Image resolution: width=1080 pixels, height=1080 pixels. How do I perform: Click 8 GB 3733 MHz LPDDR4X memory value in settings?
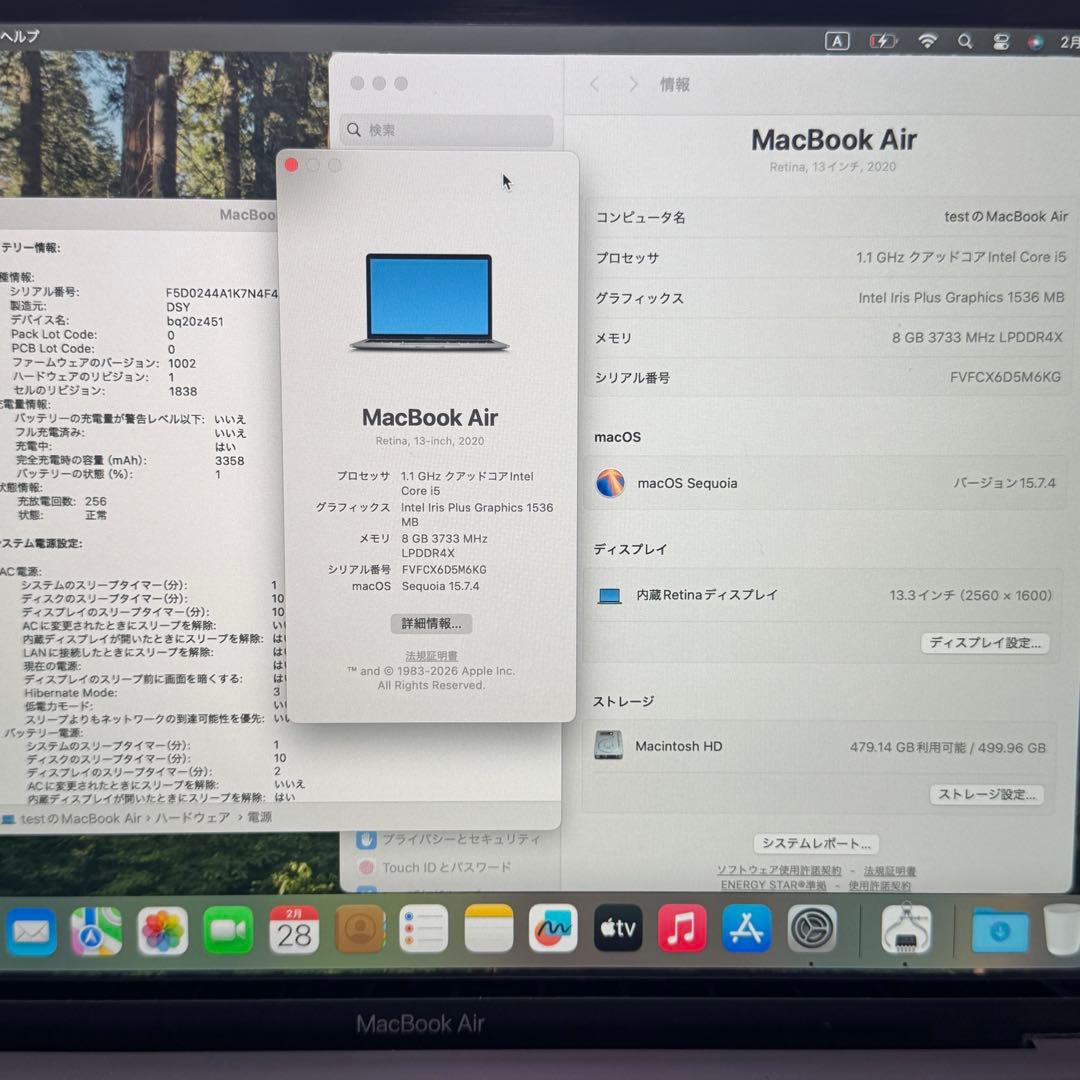pos(977,337)
